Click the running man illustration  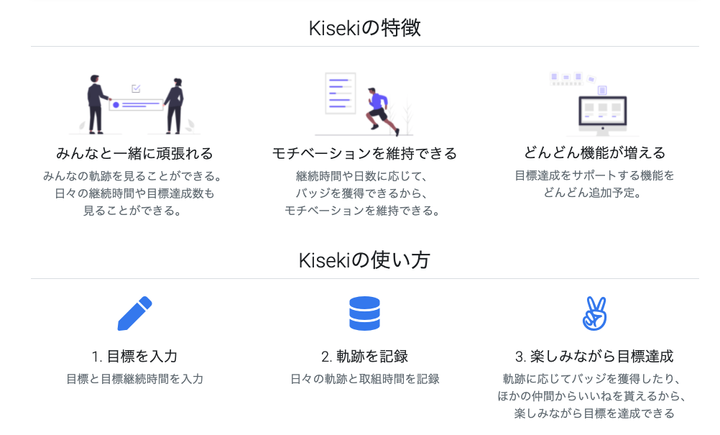pos(364,104)
